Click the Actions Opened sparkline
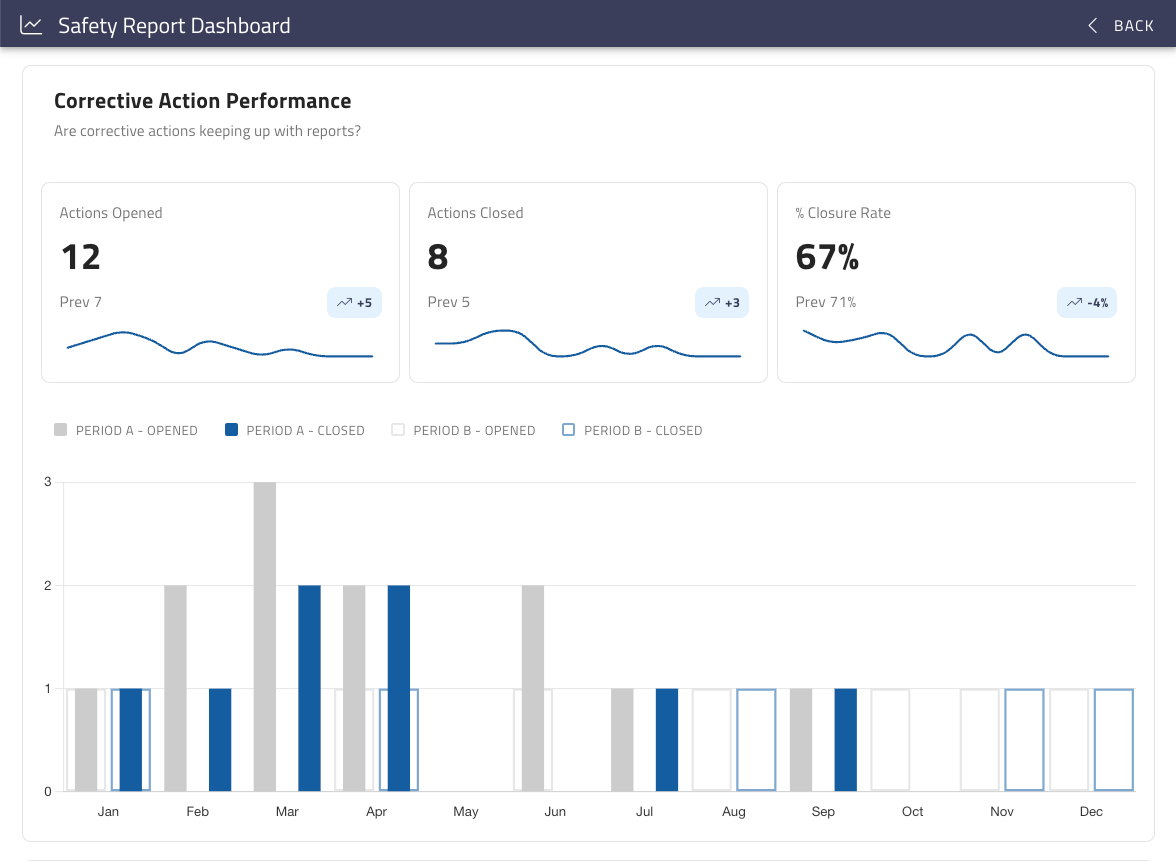The width and height of the screenshot is (1176, 861). point(220,344)
